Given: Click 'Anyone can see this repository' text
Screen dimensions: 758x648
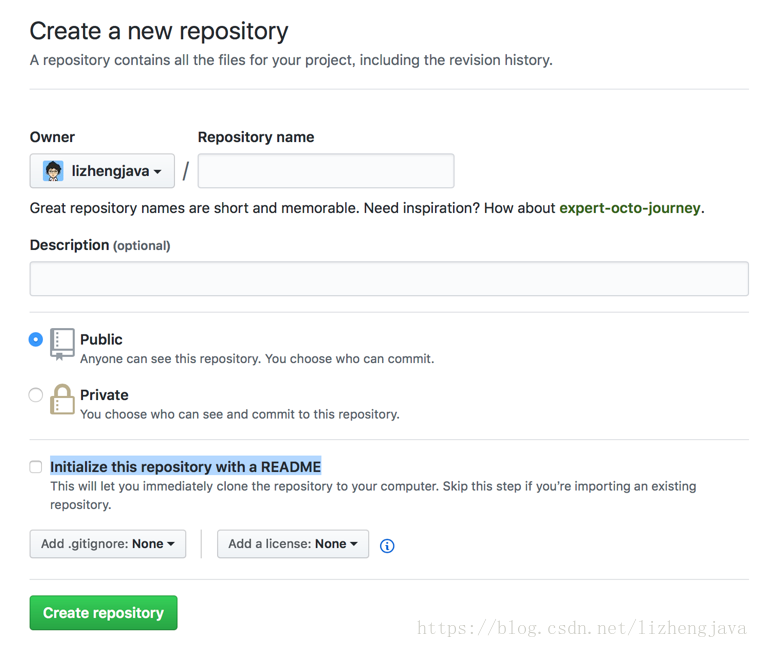Looking at the screenshot, I should pos(257,359).
